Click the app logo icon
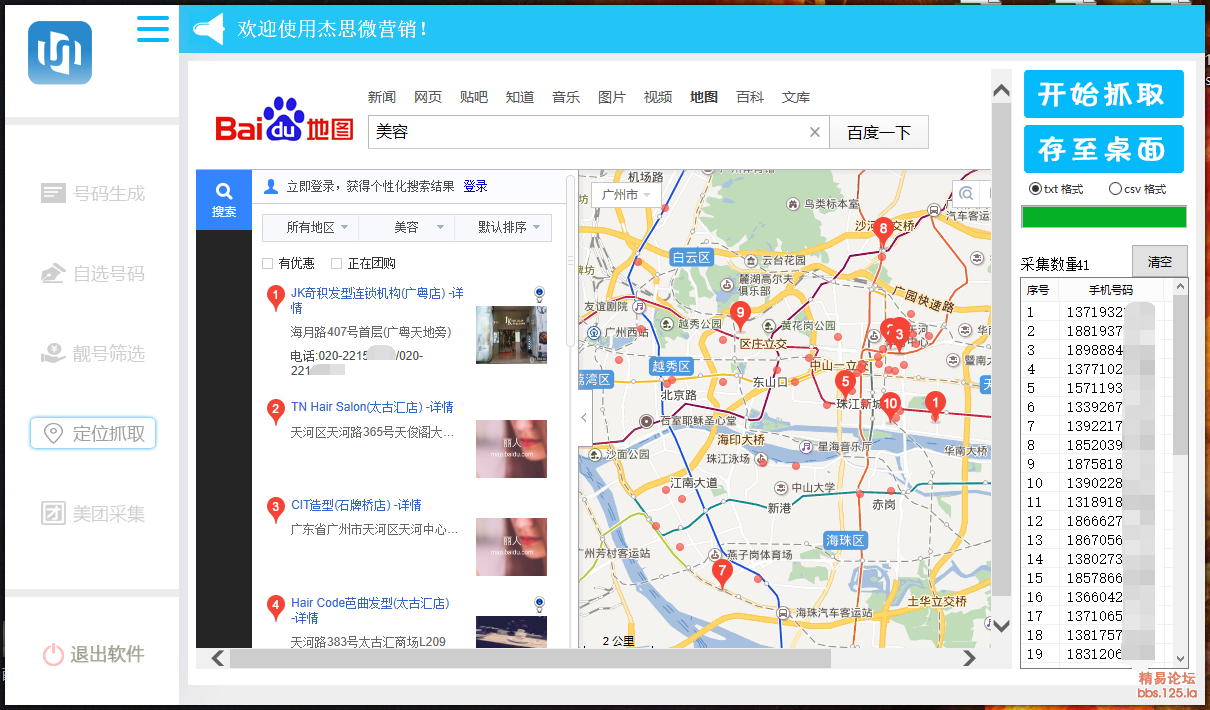This screenshot has height=710, width=1210. pos(60,53)
